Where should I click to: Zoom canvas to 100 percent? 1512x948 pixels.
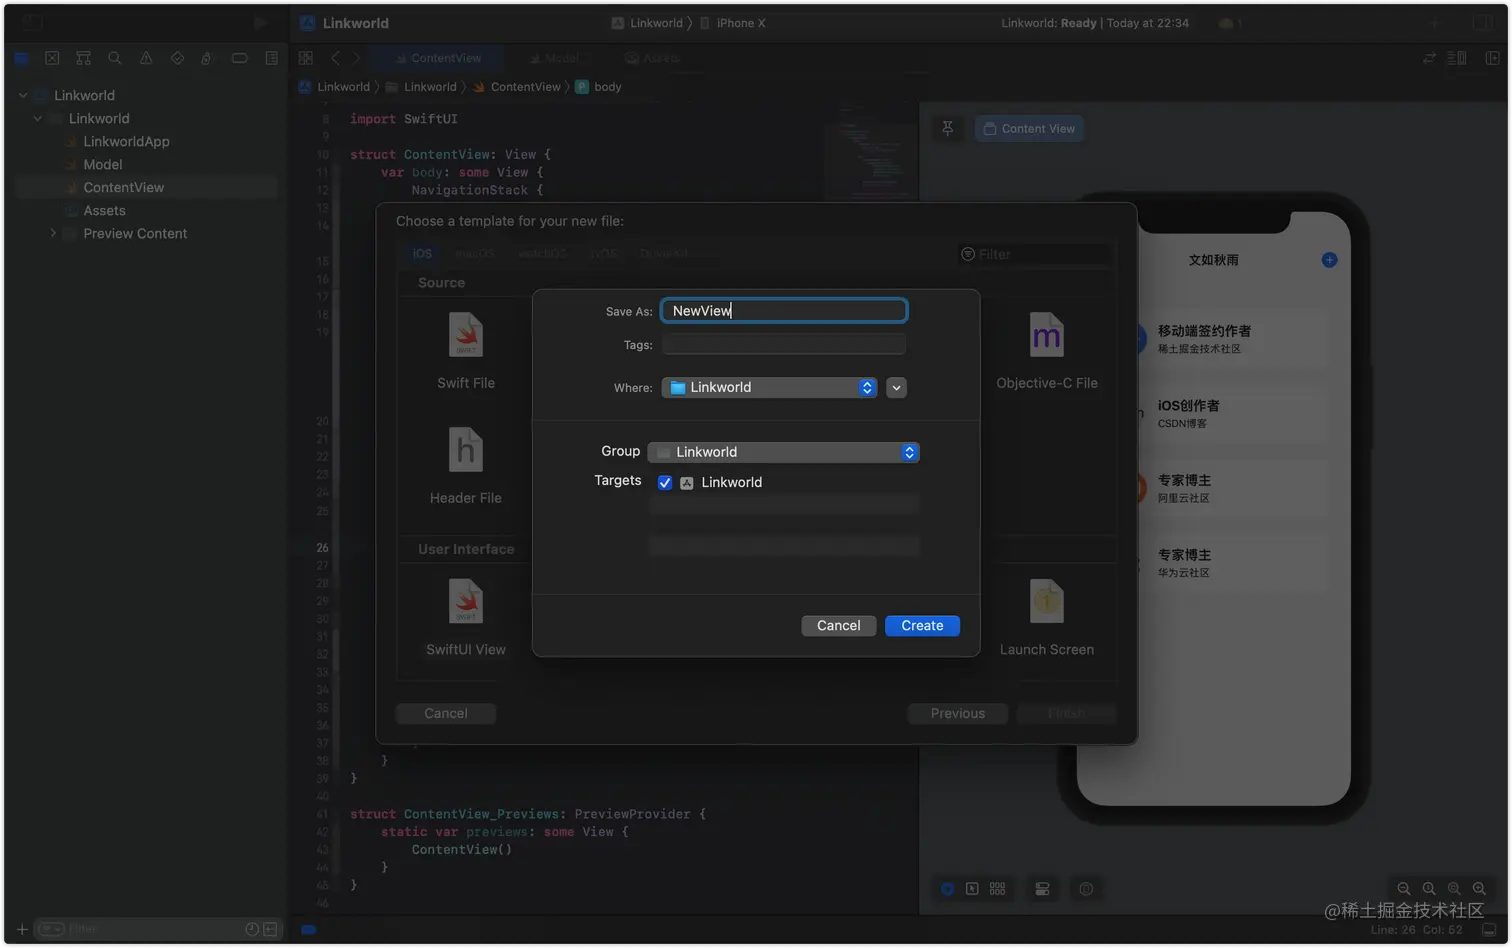coord(1429,889)
